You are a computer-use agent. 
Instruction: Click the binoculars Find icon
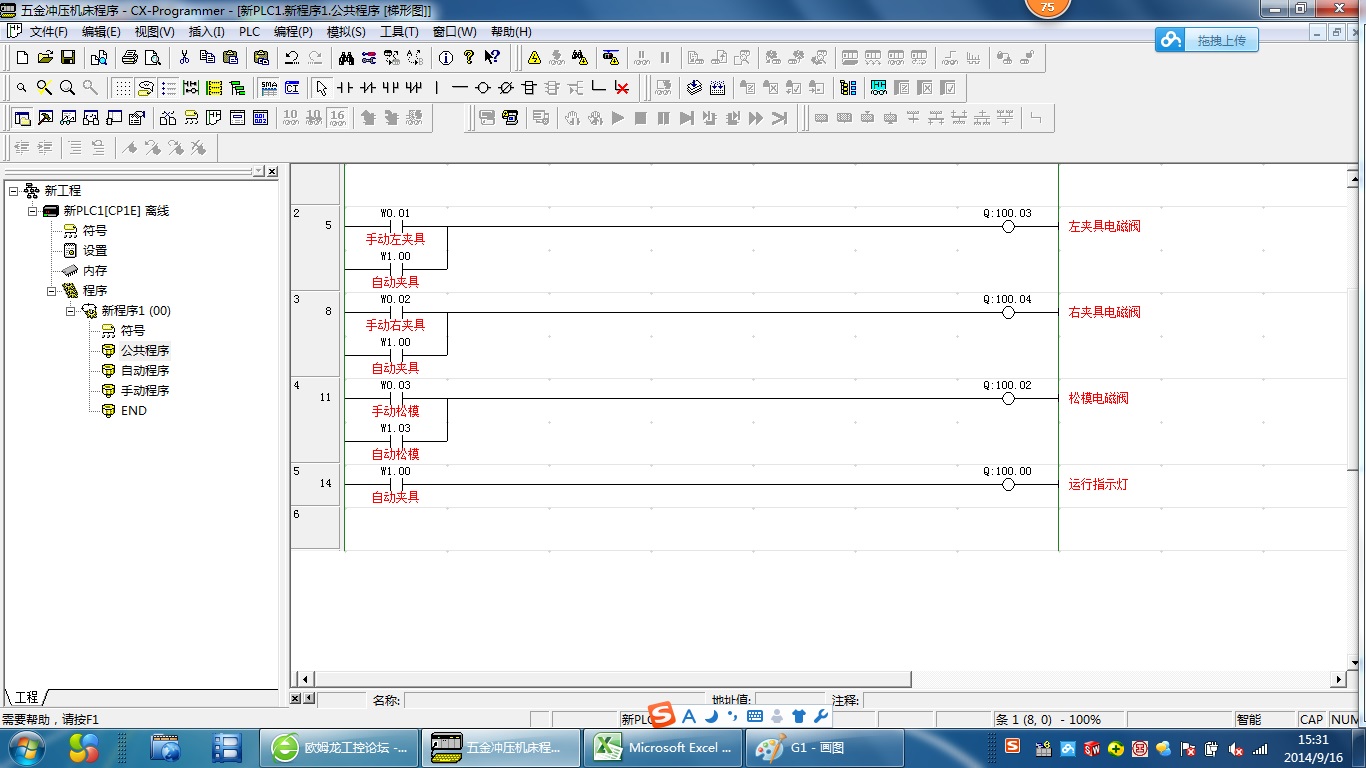coord(346,58)
